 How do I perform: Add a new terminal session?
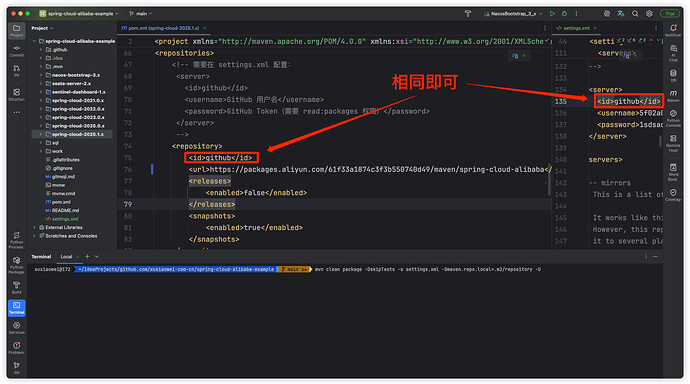(87, 256)
